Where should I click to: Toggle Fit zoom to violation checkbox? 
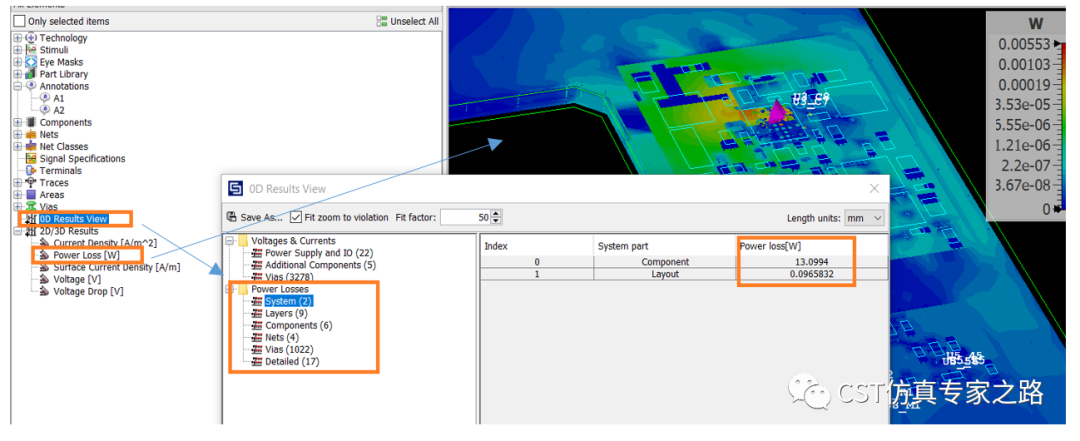pyautogui.click(x=296, y=217)
